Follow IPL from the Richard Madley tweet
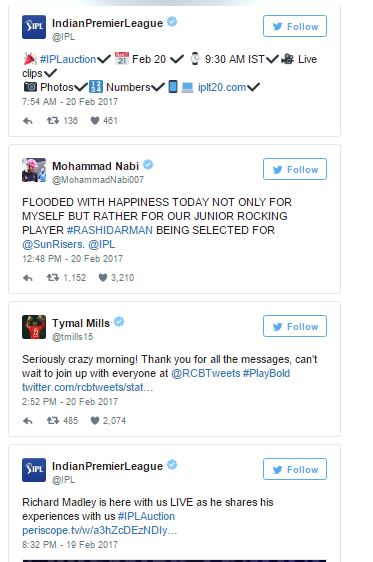 point(295,469)
